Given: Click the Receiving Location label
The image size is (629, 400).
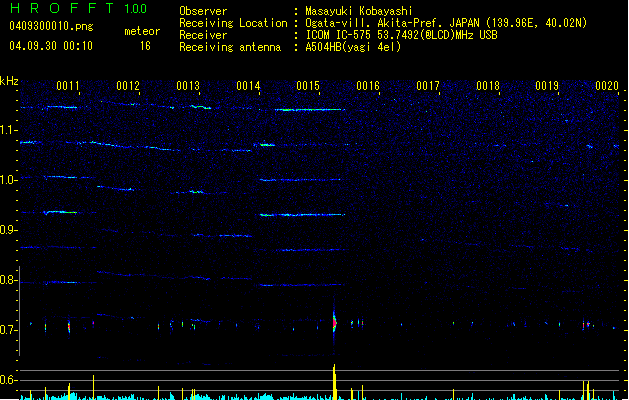Looking at the screenshot, I should [233, 23].
